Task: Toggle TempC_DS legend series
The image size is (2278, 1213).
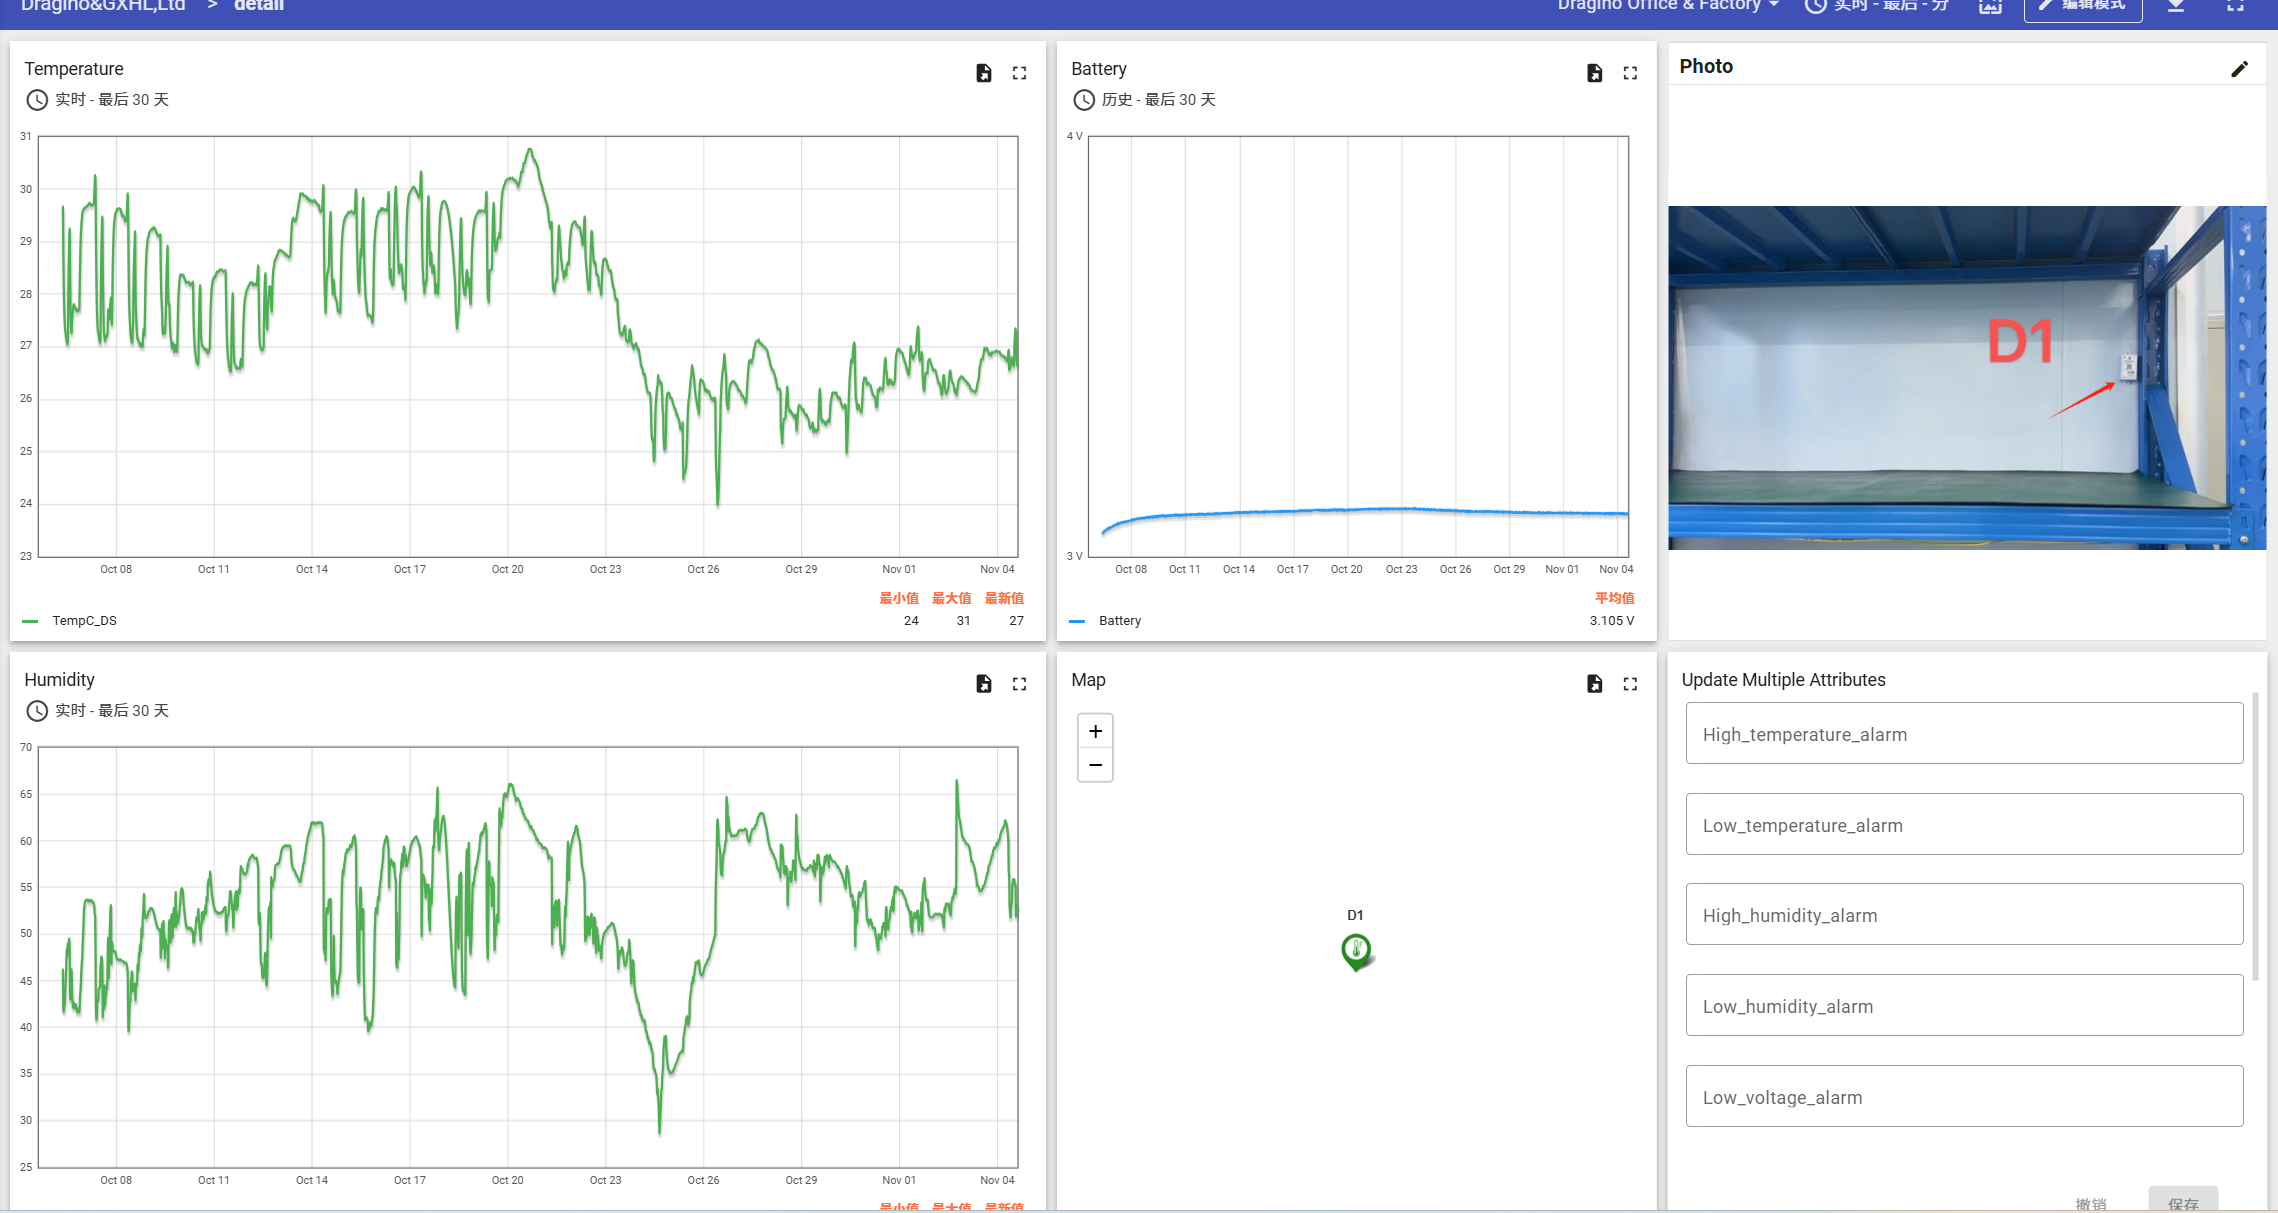Action: pyautogui.click(x=84, y=621)
